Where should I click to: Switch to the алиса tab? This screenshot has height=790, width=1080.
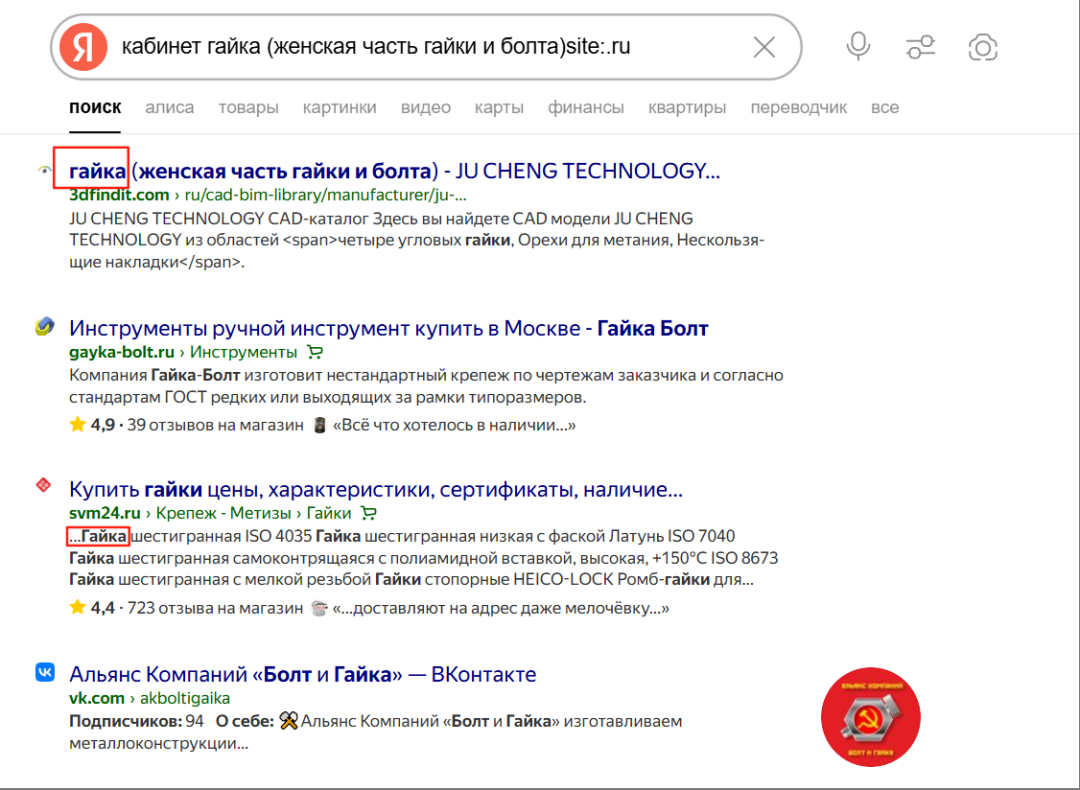[x=169, y=107]
